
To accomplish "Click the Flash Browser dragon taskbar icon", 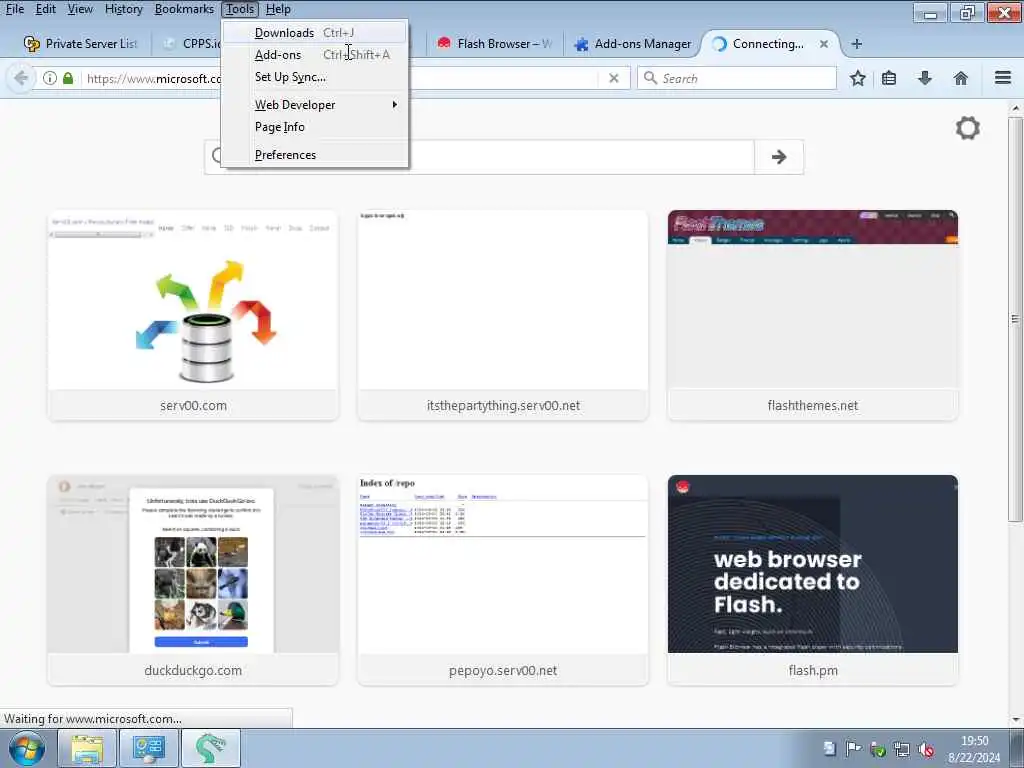I will (210, 748).
